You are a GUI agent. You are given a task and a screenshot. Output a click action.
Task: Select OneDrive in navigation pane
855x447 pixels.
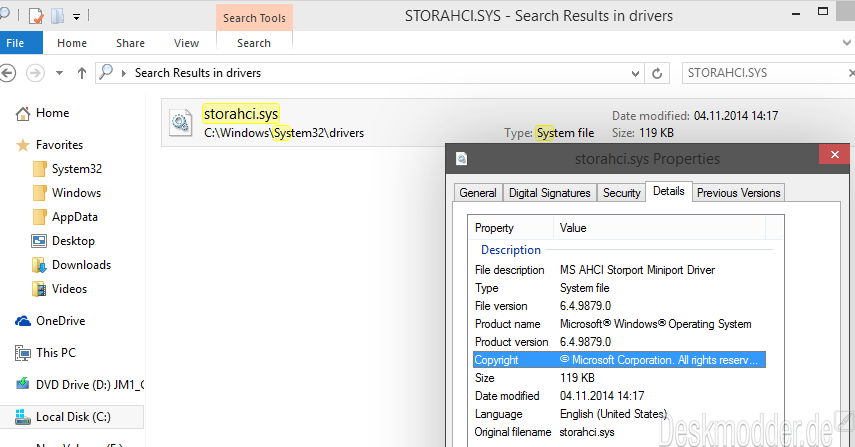[x=61, y=321]
